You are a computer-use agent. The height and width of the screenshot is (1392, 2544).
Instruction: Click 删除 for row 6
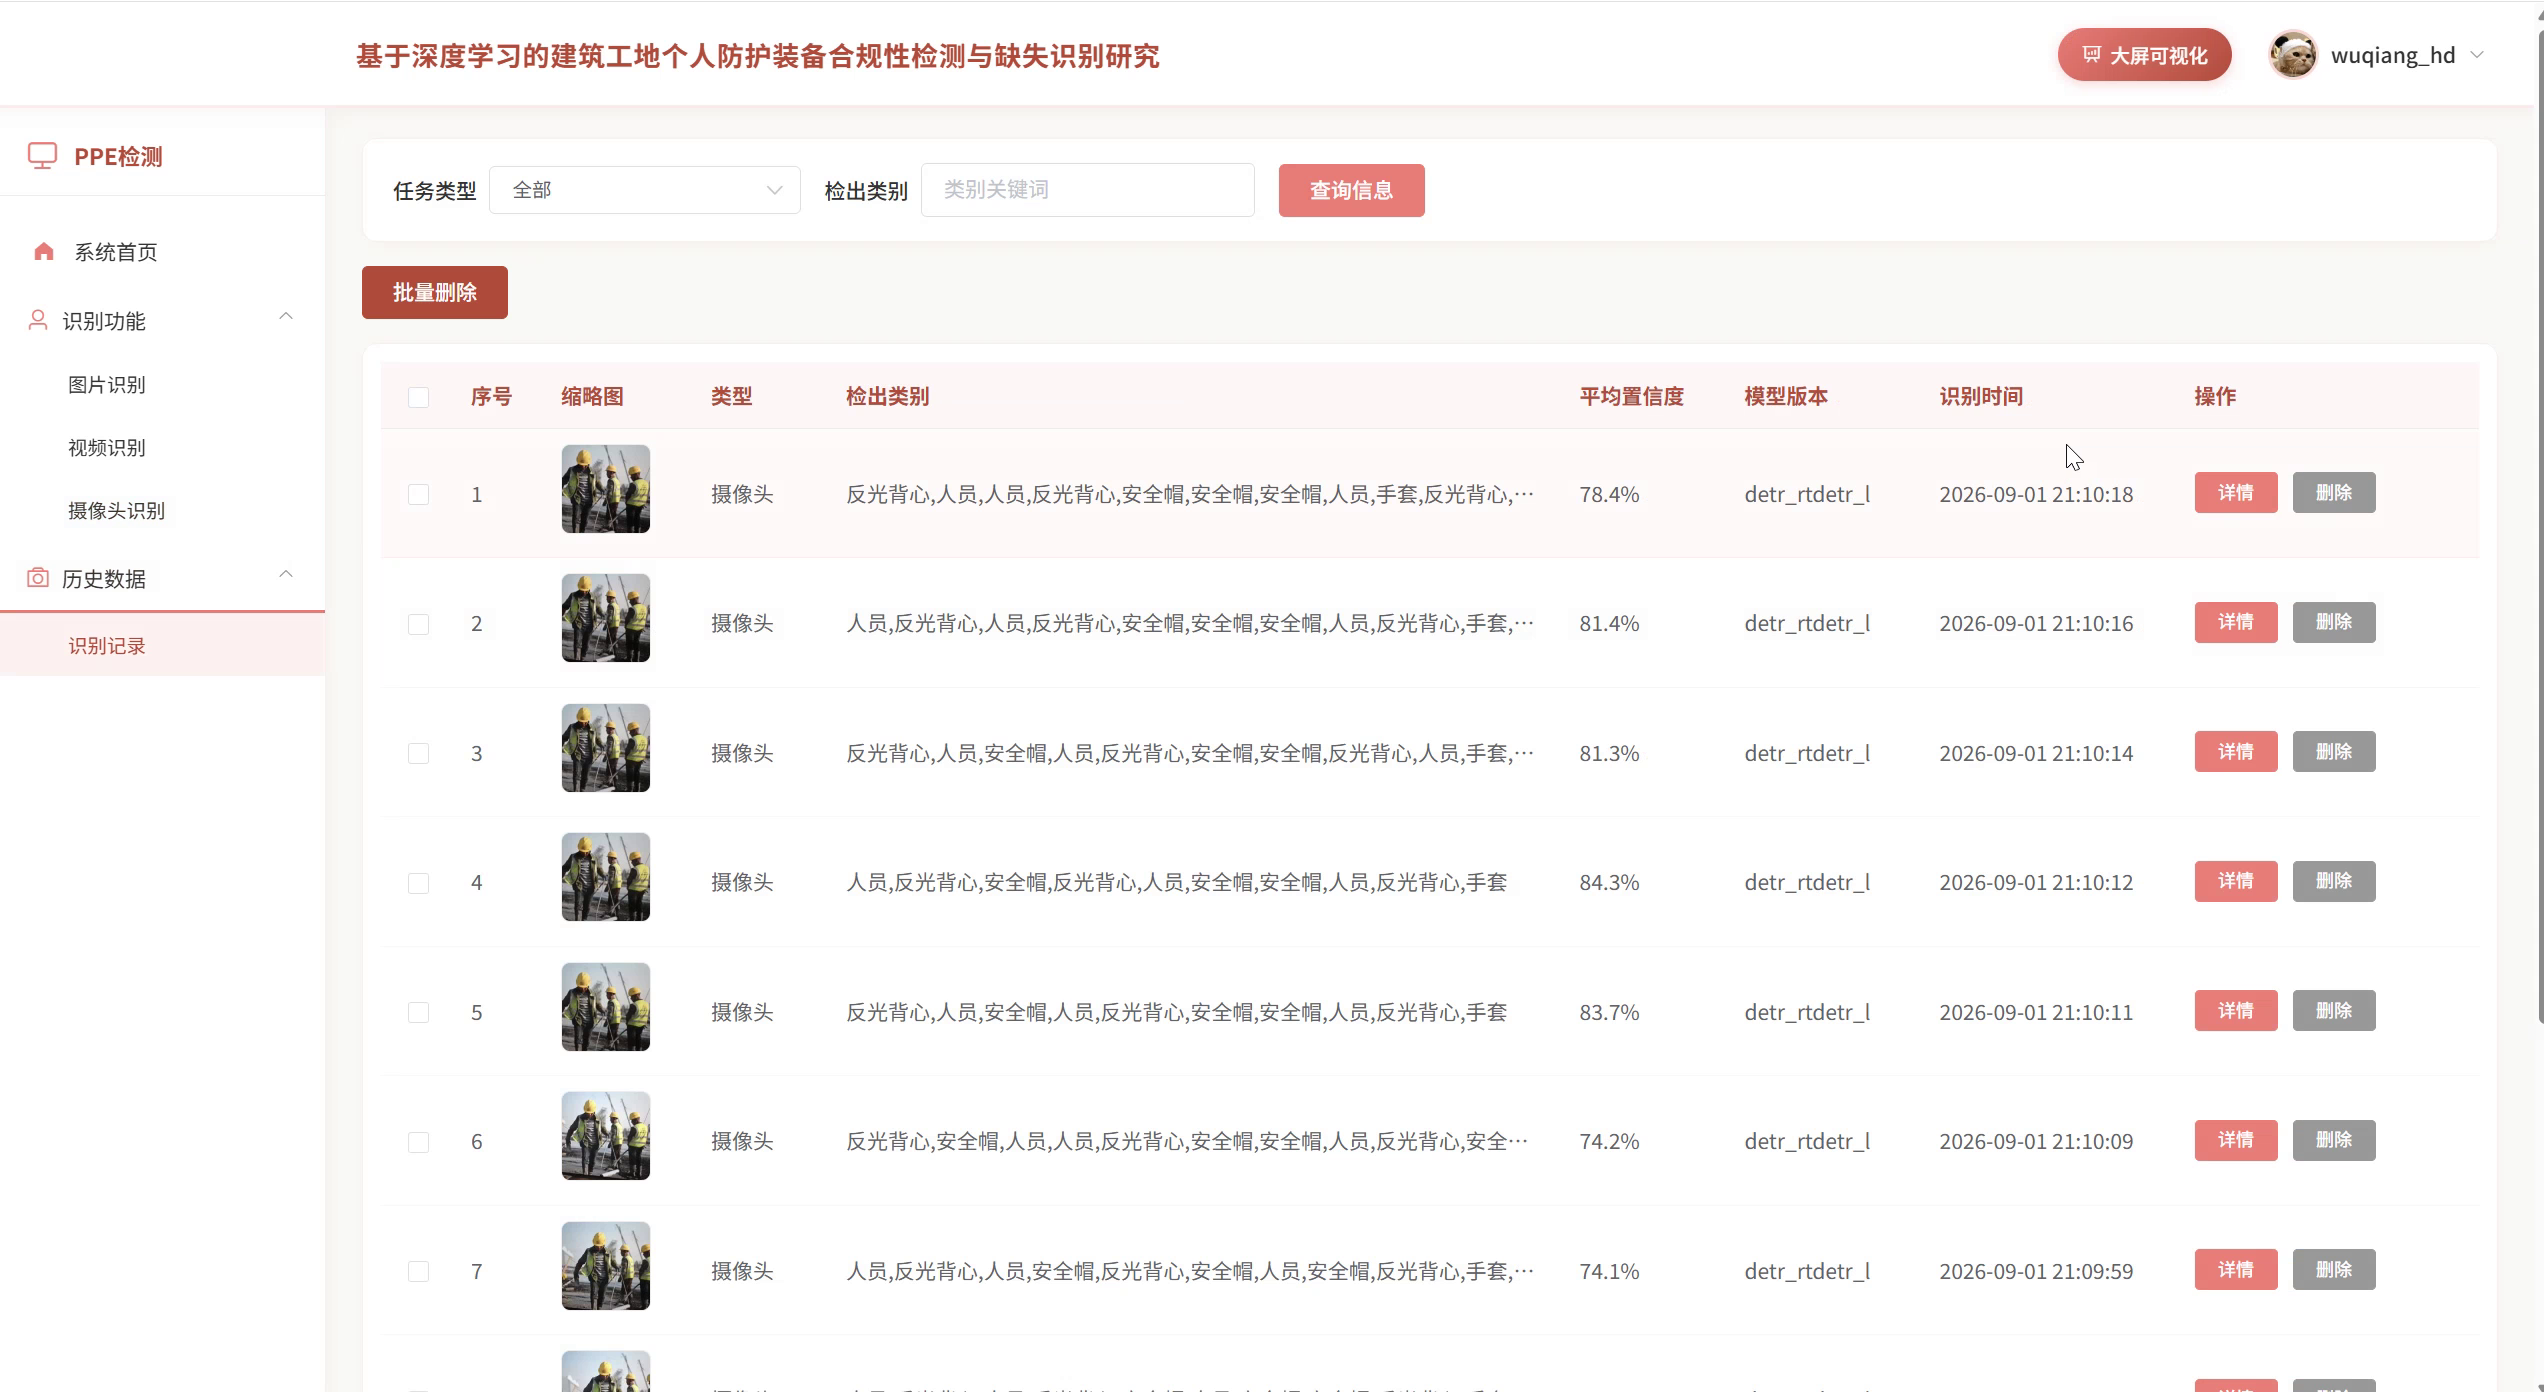point(2333,1140)
